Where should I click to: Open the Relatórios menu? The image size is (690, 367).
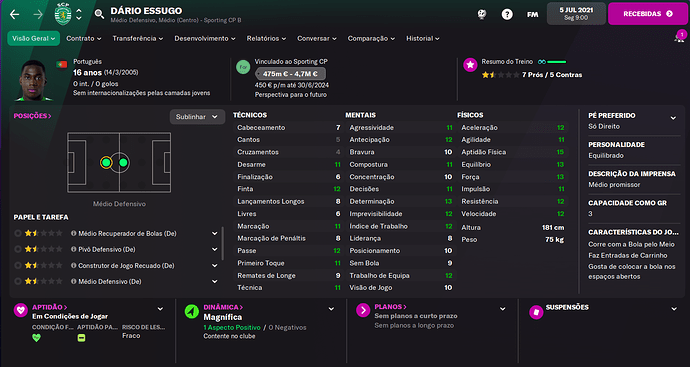(266, 39)
